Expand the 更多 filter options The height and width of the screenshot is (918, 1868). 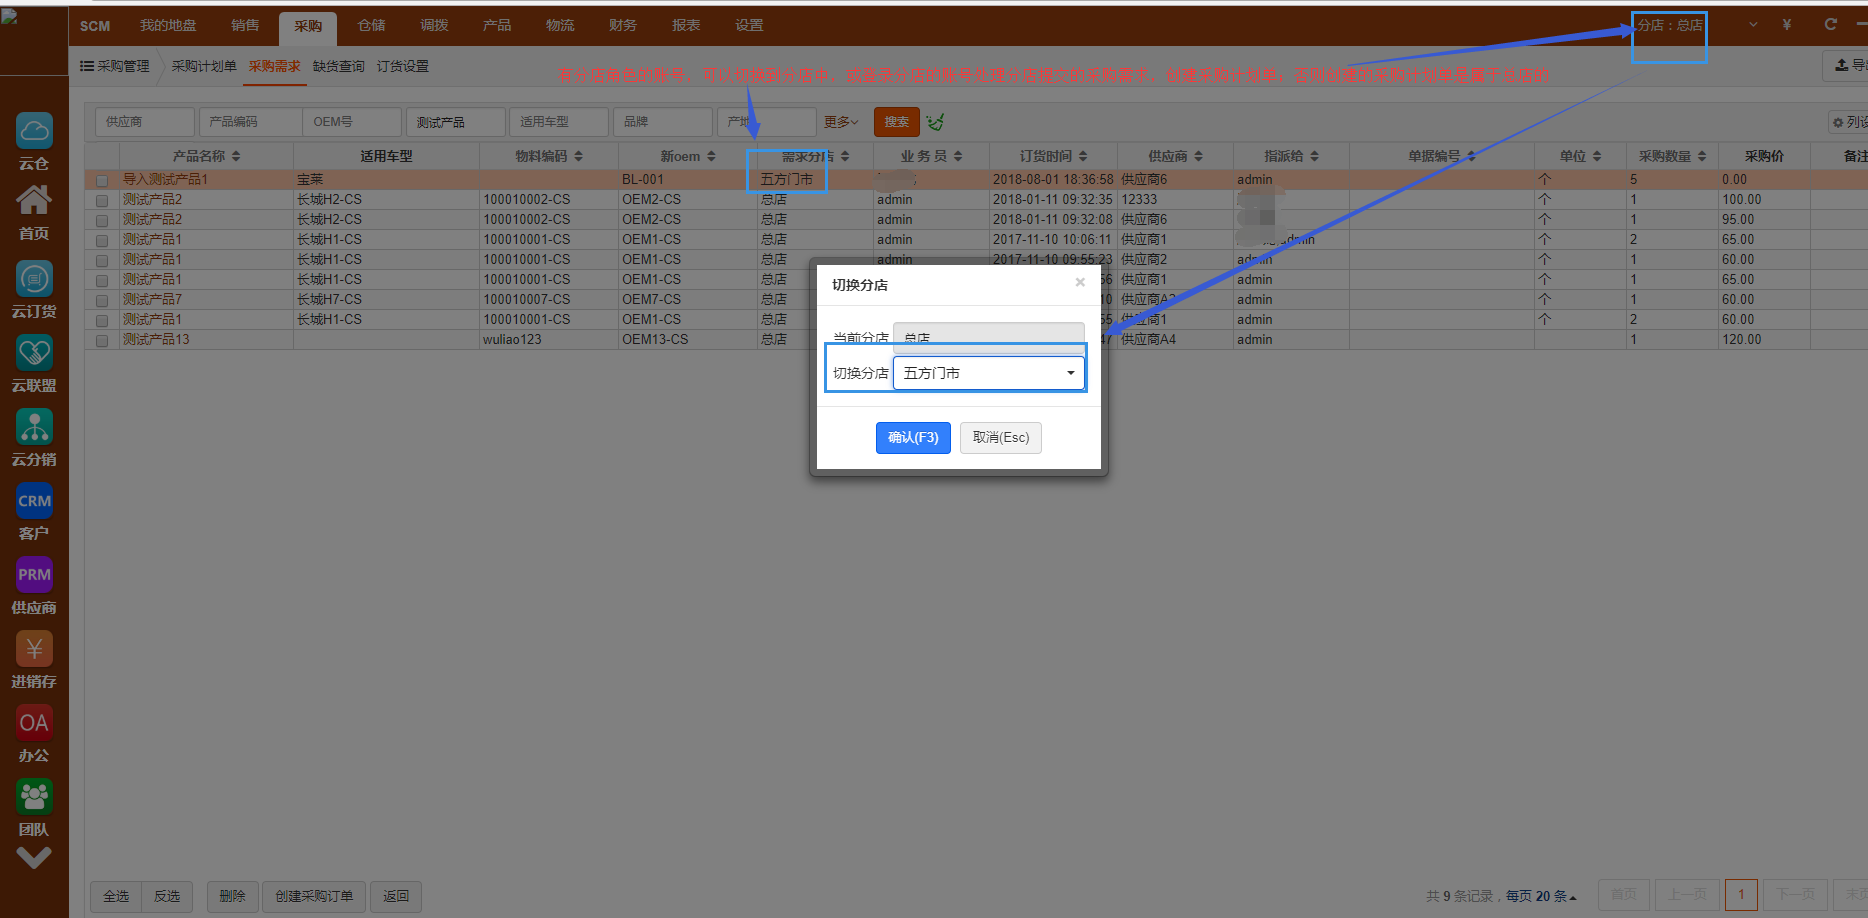(841, 122)
